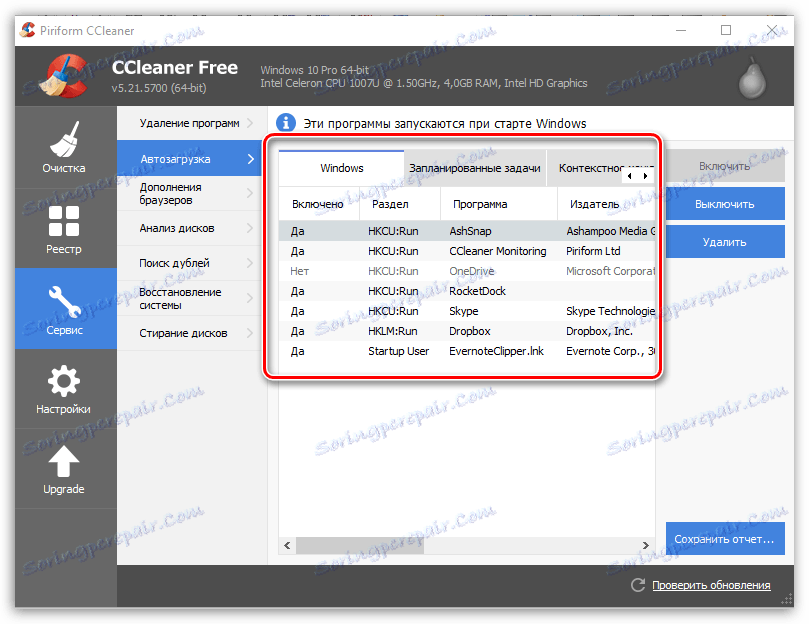This screenshot has height=624, width=809.
Task: Click the horizontal scrollbar thumb
Action: [360, 545]
